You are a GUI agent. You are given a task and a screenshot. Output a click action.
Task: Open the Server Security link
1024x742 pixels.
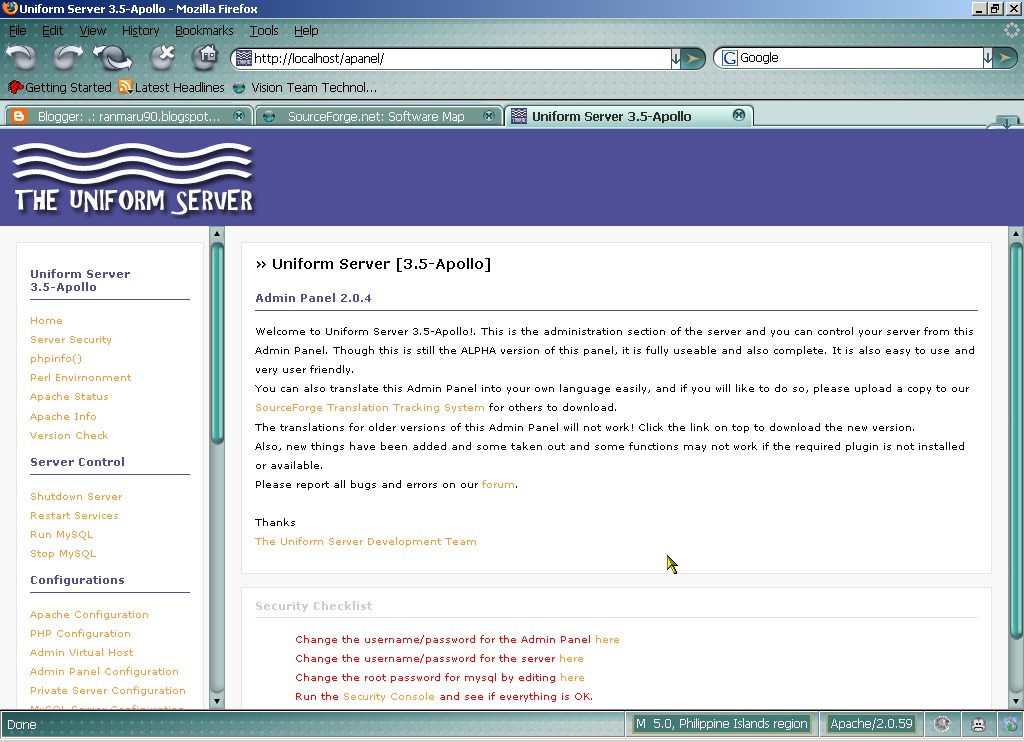tap(71, 340)
